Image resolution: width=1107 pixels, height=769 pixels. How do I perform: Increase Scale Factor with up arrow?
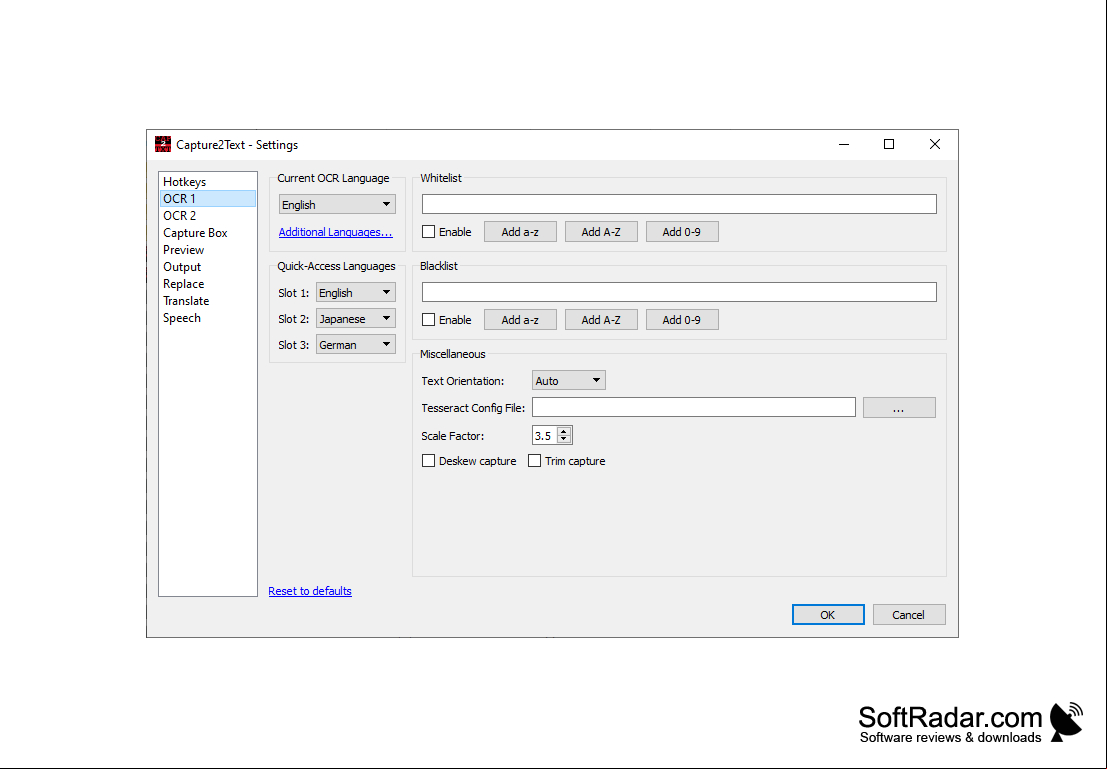pyautogui.click(x=563, y=431)
